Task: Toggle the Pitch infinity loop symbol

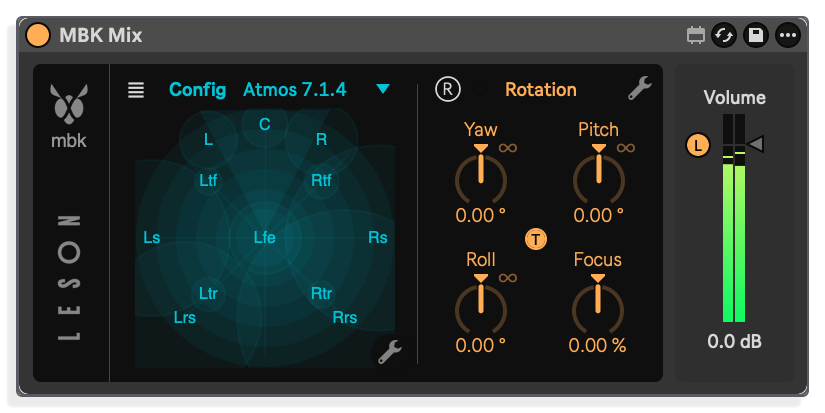Action: click(x=626, y=148)
